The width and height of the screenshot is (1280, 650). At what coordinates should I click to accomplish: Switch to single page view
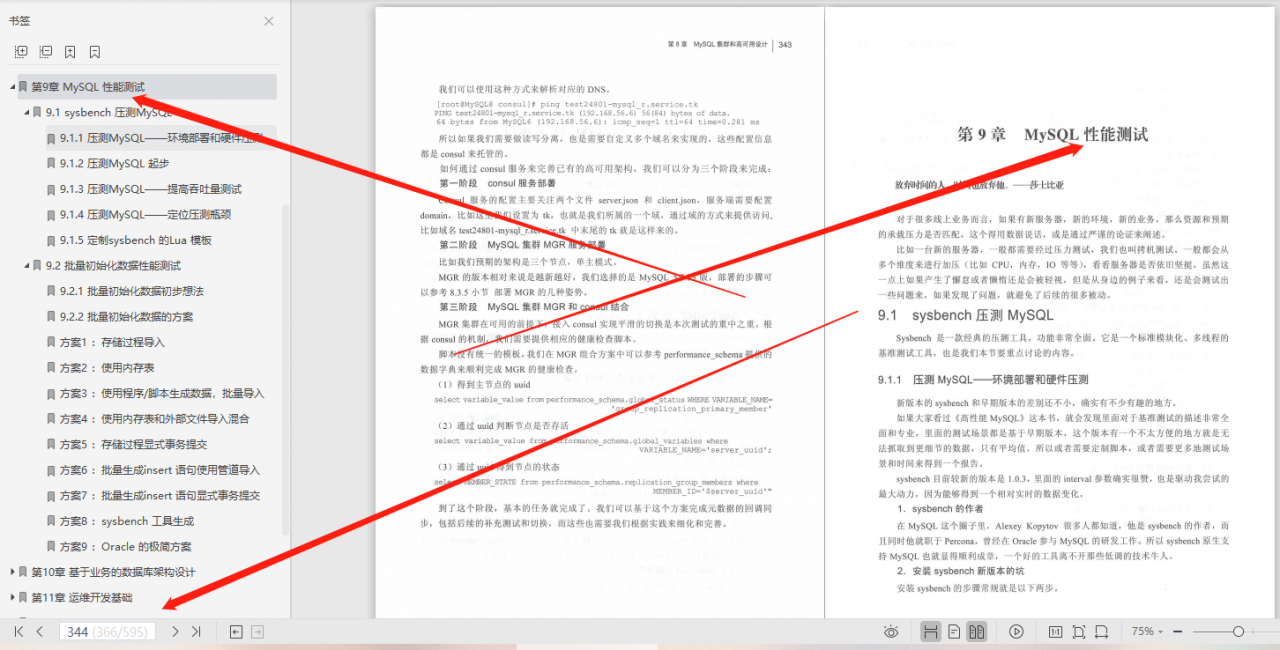(x=954, y=631)
